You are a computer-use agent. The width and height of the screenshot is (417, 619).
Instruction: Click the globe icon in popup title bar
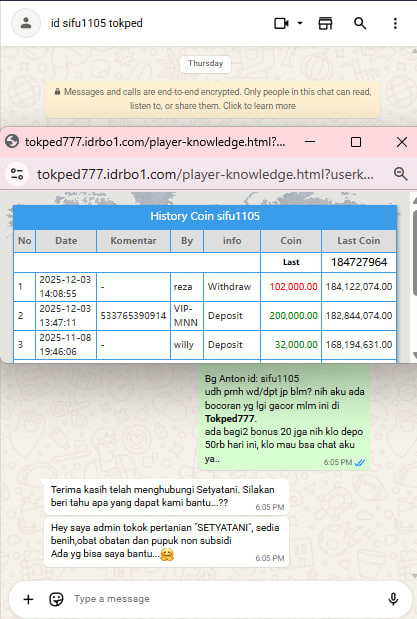(12, 141)
